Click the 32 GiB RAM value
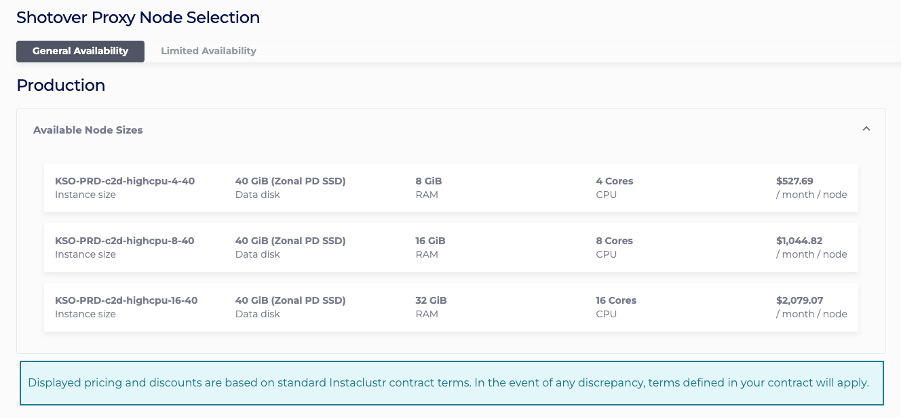902x418 pixels. point(430,300)
